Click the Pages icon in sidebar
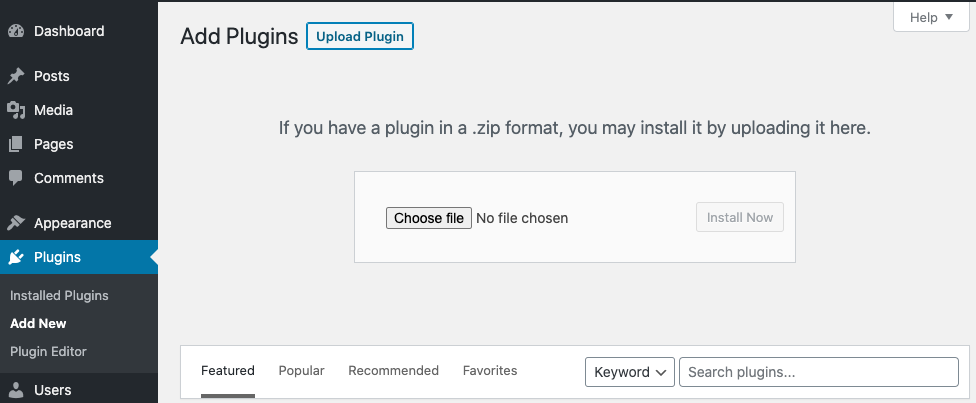 click(16, 144)
